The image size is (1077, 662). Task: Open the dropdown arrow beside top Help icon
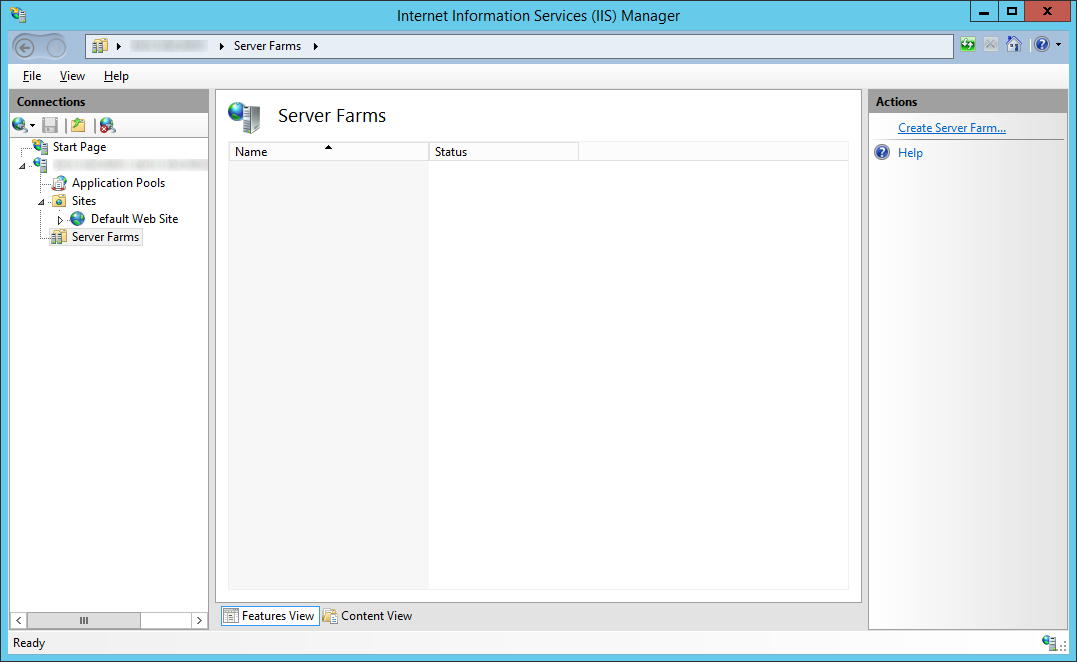1058,45
